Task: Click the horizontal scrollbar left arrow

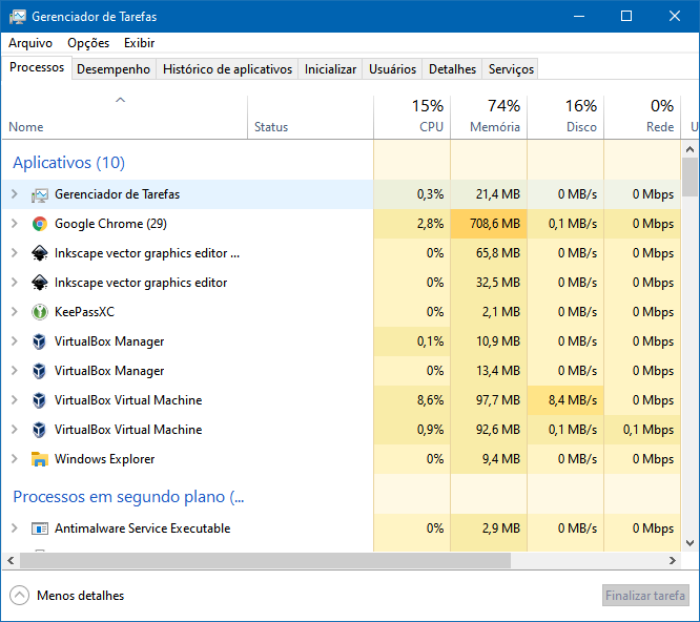Action: [x=11, y=560]
